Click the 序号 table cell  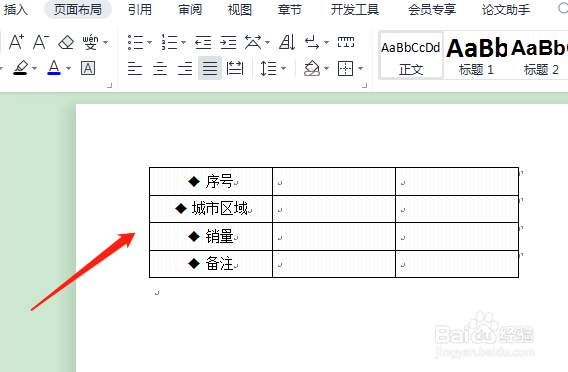211,181
